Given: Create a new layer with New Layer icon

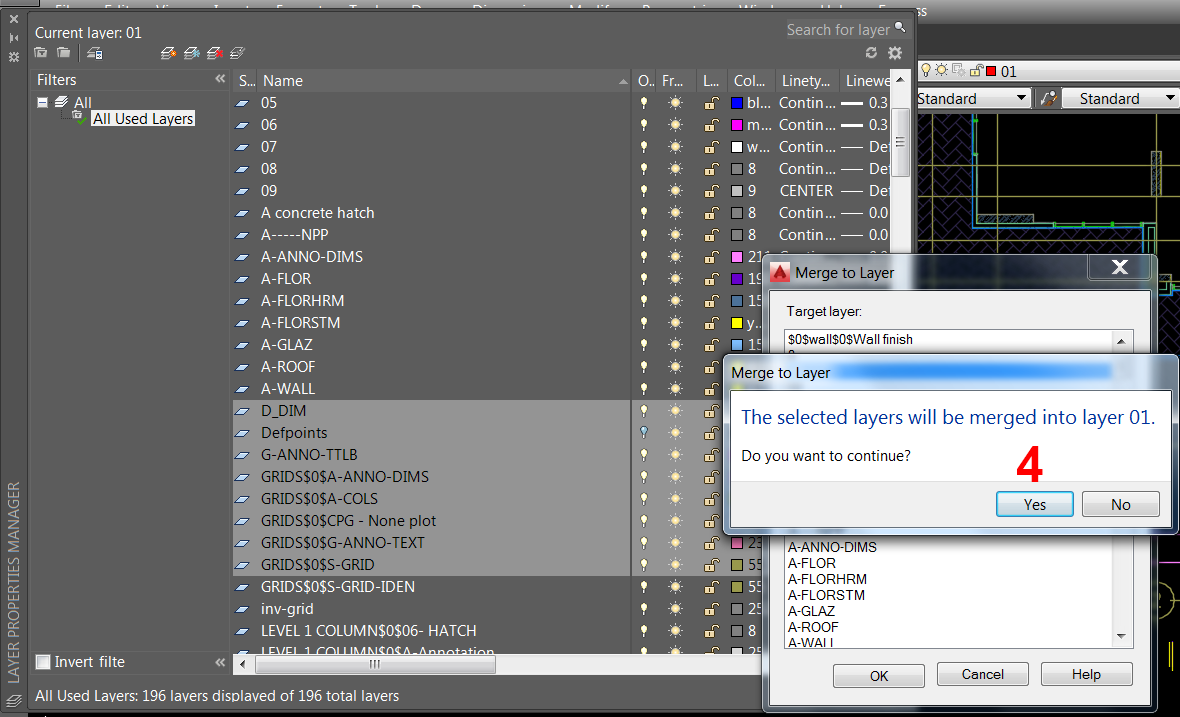Looking at the screenshot, I should pyautogui.click(x=170, y=52).
